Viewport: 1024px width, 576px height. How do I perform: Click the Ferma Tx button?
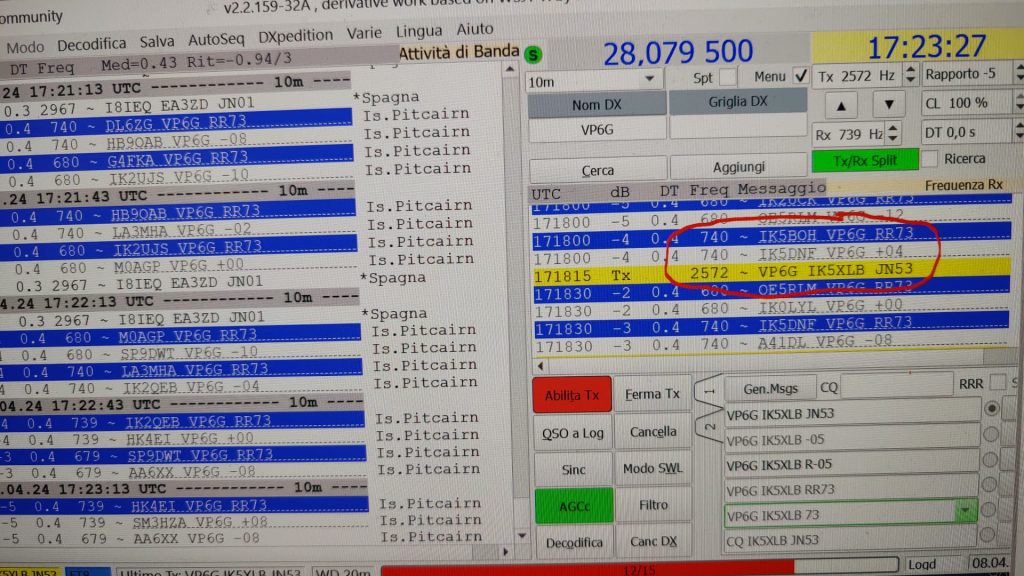click(652, 394)
